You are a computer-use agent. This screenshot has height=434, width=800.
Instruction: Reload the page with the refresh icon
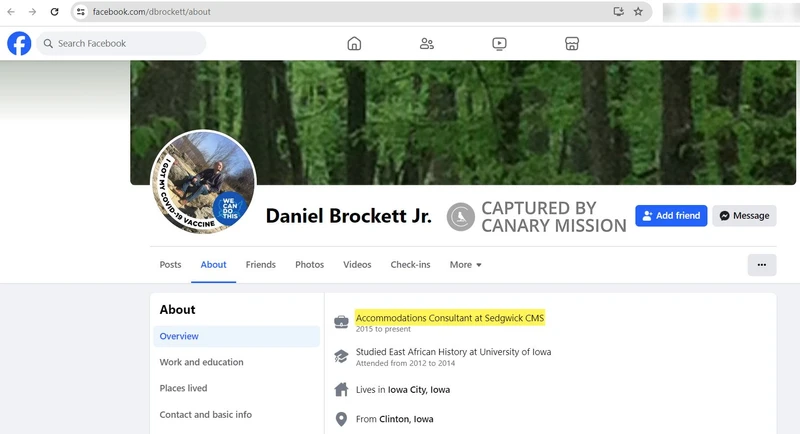[55, 12]
